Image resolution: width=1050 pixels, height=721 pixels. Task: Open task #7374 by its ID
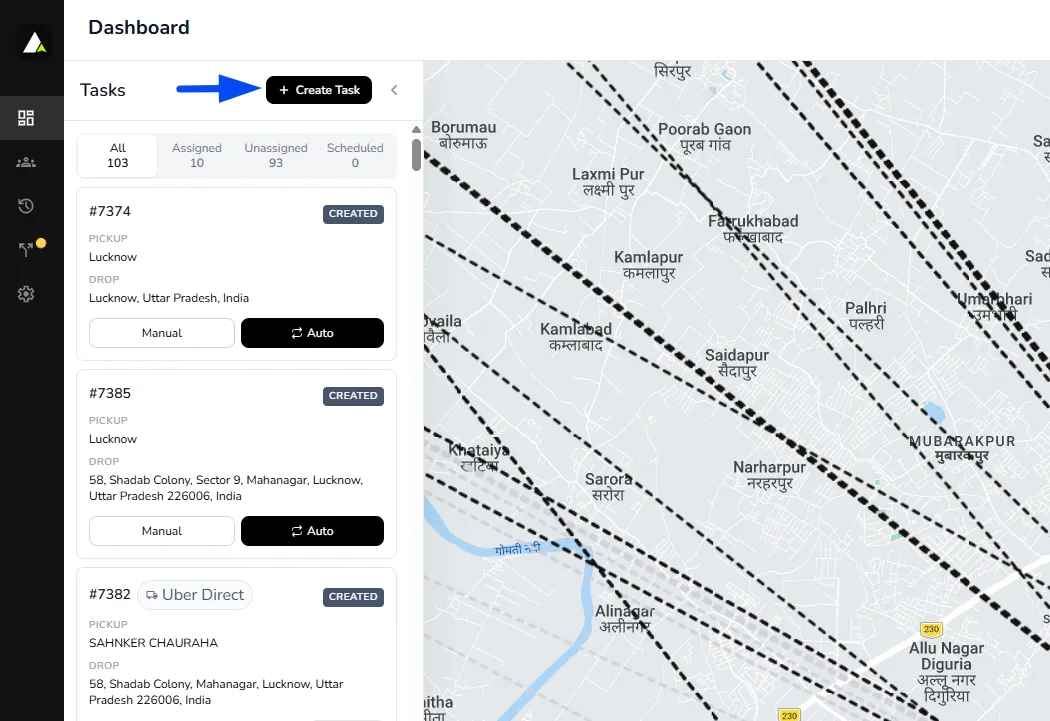[110, 211]
